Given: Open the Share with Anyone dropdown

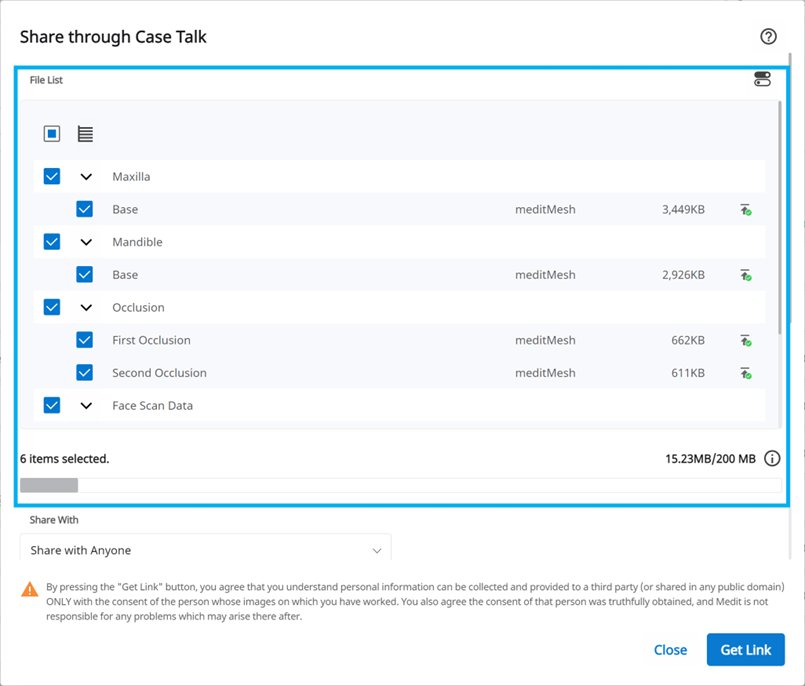Looking at the screenshot, I should (x=205, y=550).
